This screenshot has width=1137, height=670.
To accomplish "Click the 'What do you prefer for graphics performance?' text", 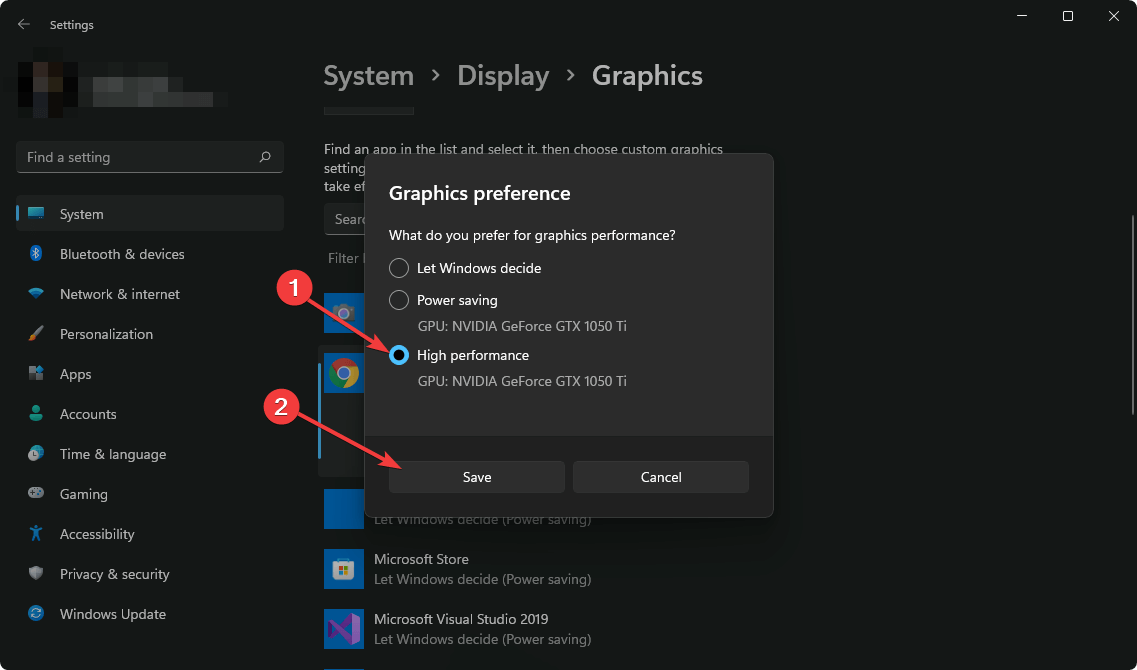I will (532, 236).
